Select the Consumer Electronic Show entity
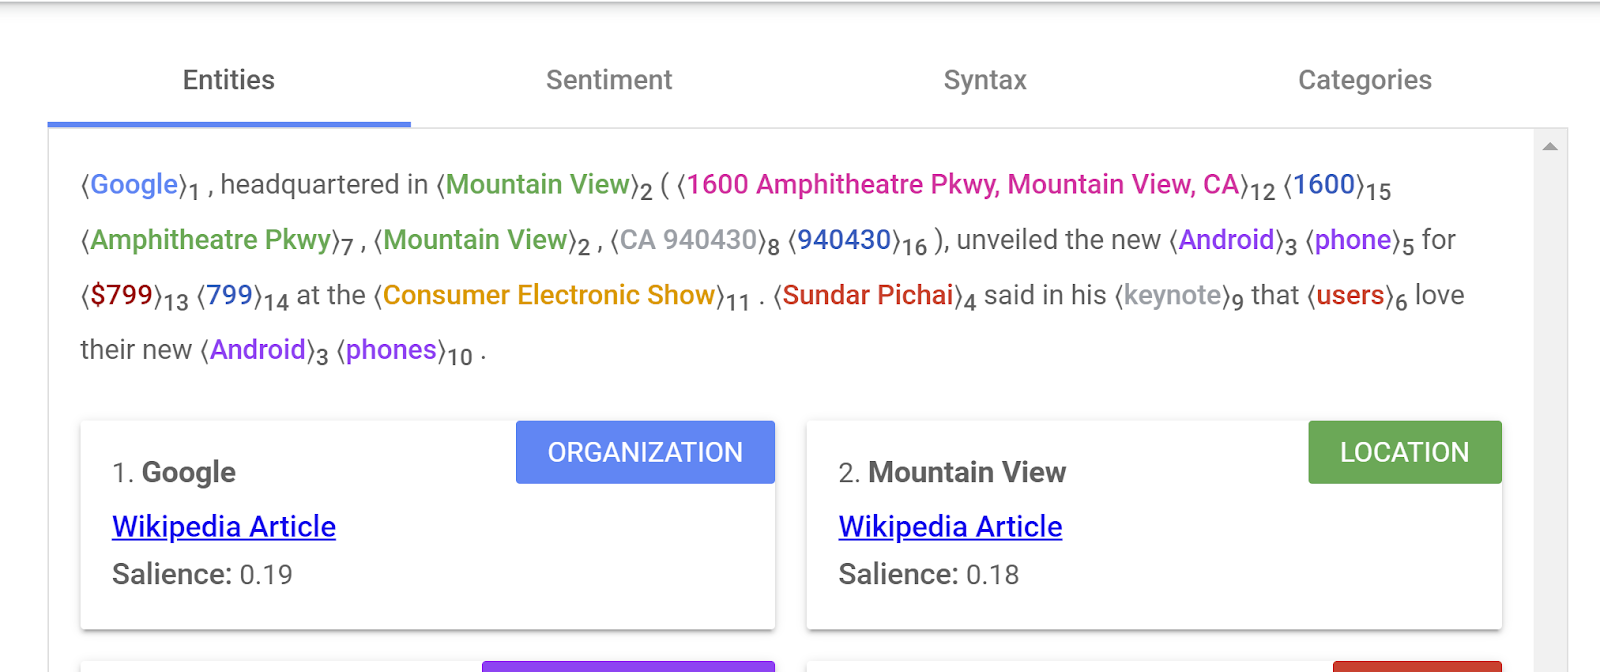This screenshot has height=672, width=1600. point(549,296)
